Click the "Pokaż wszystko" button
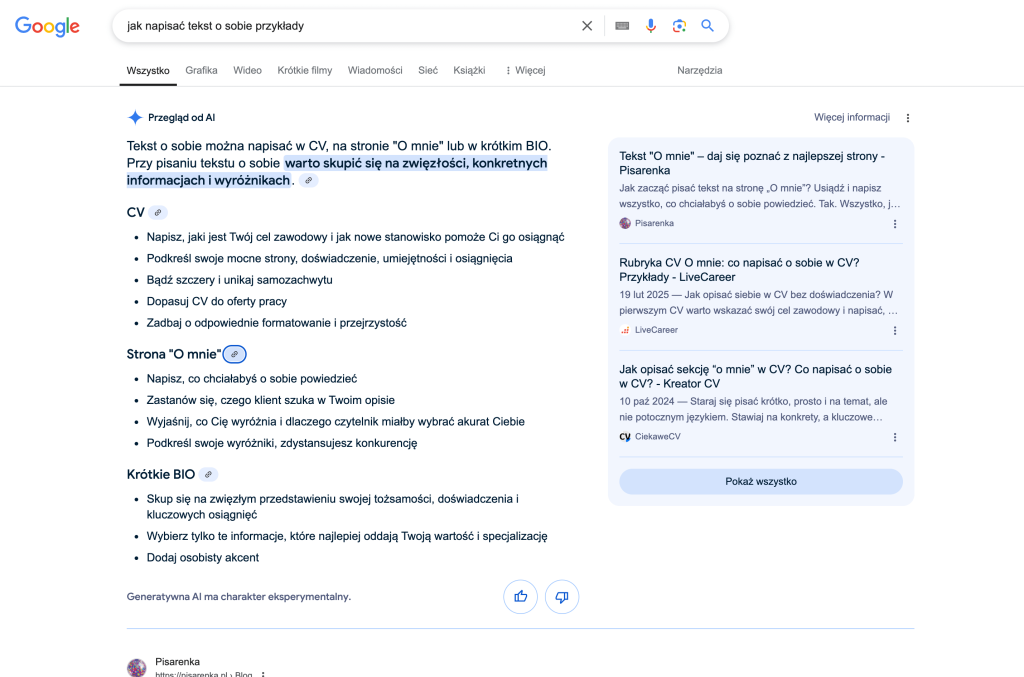Screen dimensions: 1024x677 point(761,481)
